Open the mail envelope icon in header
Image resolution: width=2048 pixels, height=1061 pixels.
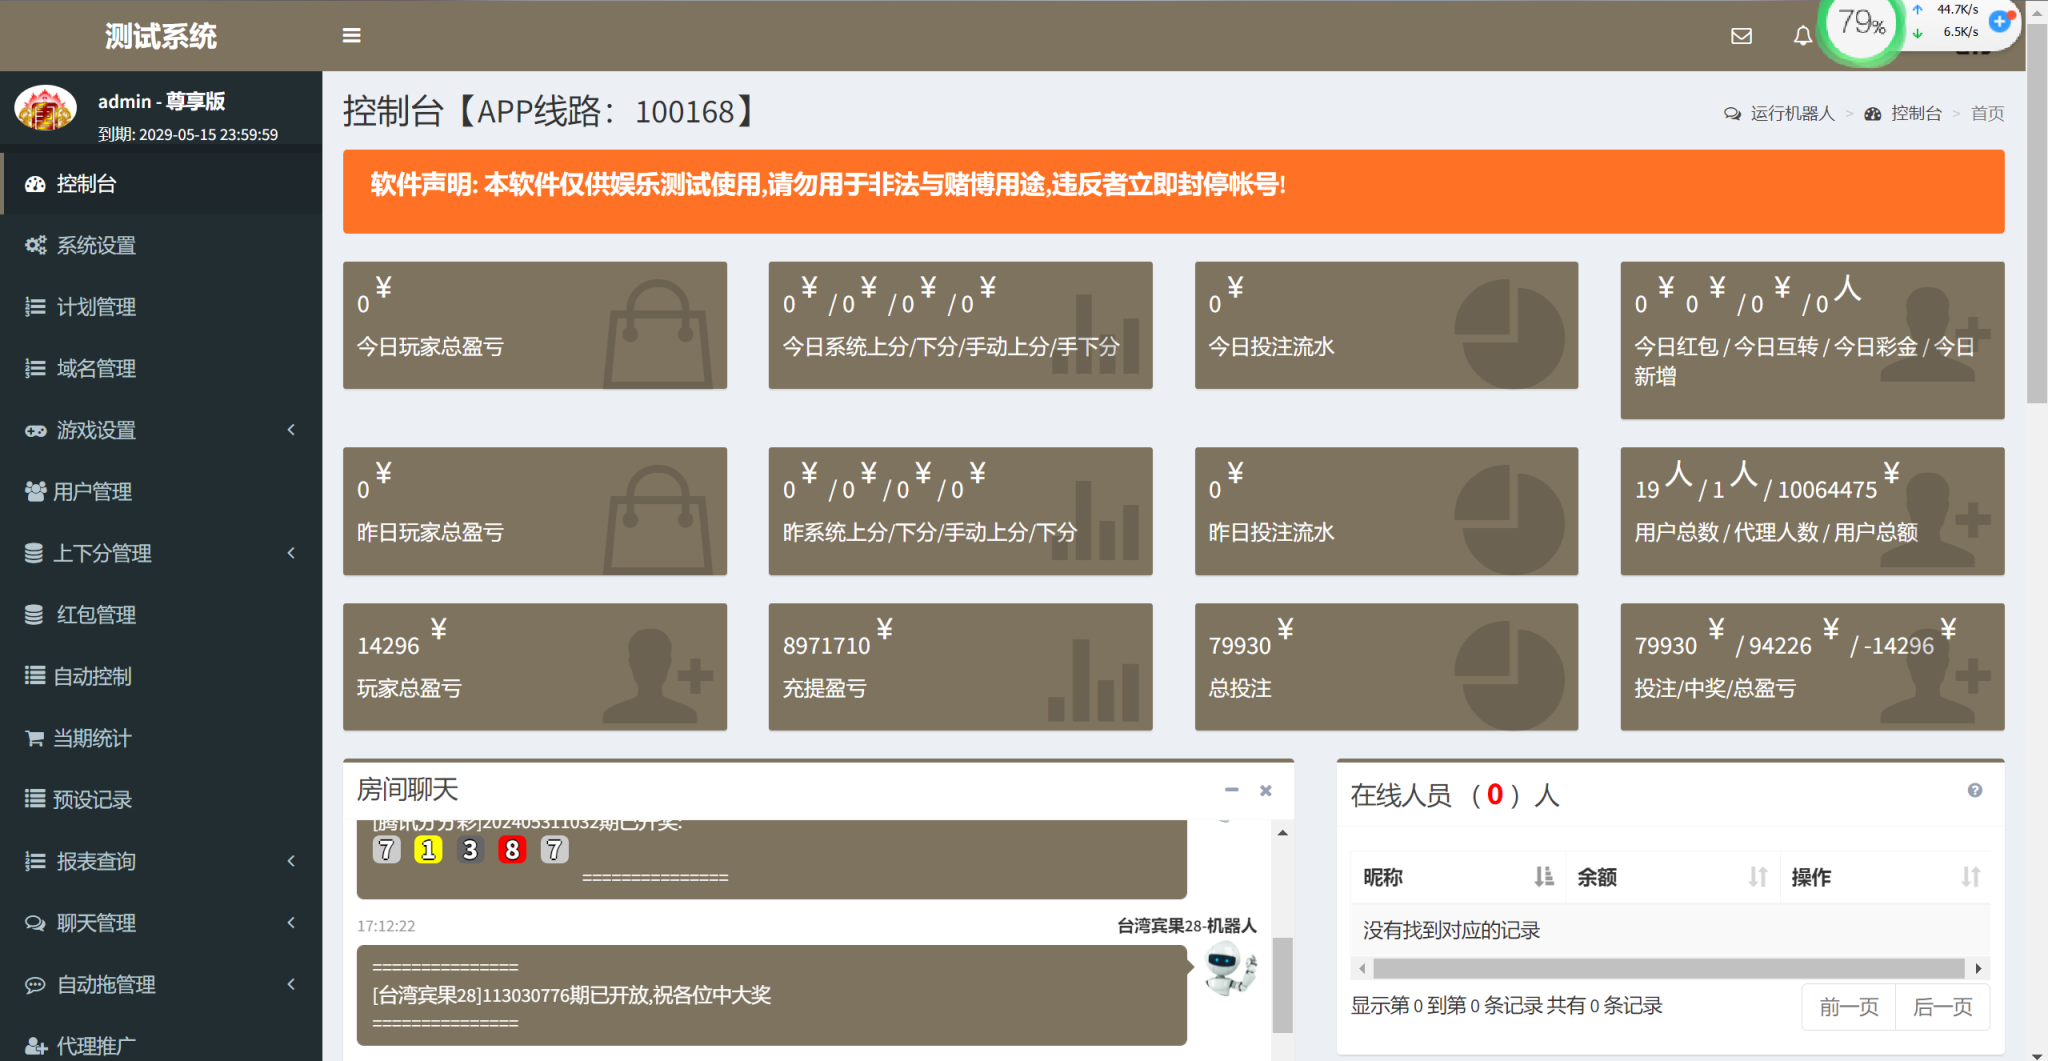(x=1741, y=36)
